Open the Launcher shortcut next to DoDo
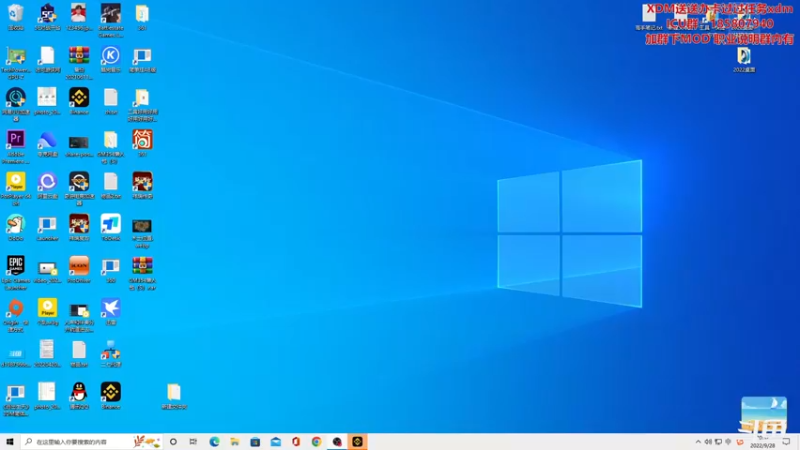 point(47,224)
